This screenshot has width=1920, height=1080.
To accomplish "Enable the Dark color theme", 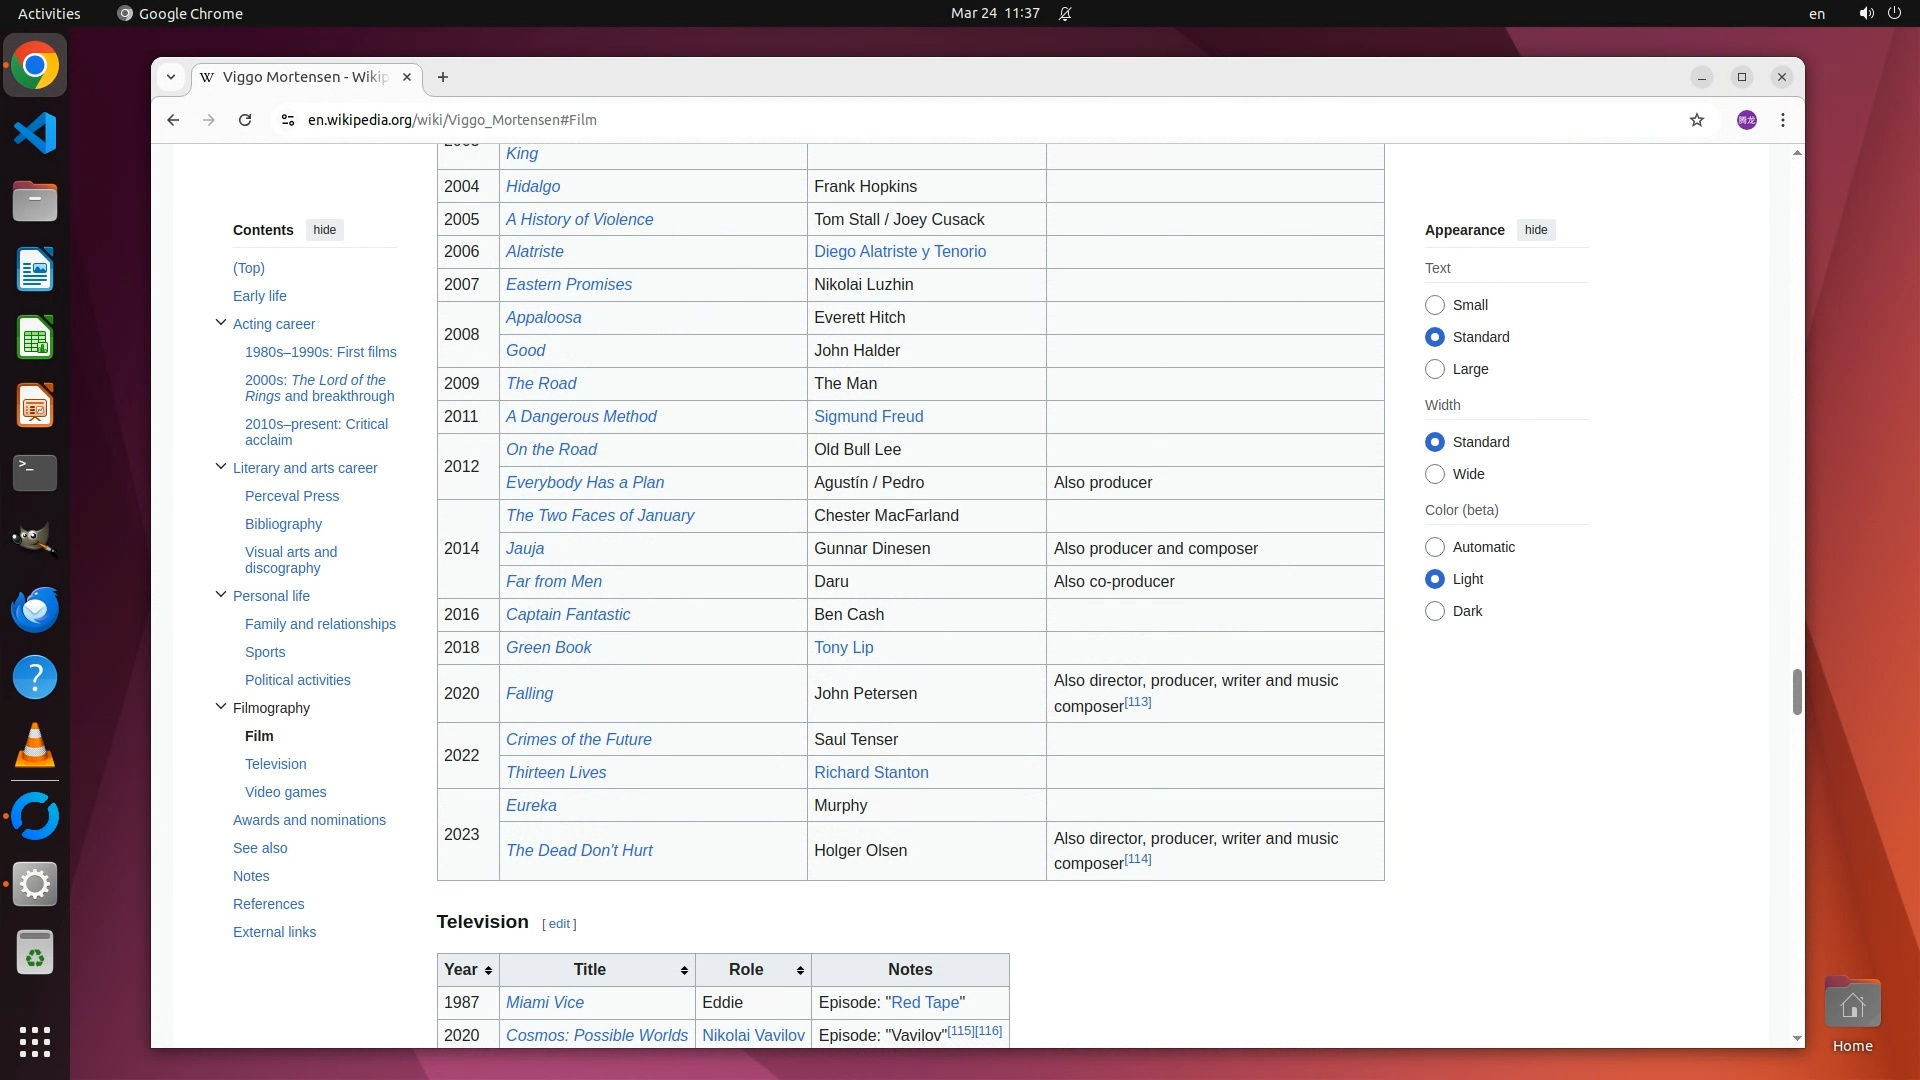I will [x=1435, y=611].
